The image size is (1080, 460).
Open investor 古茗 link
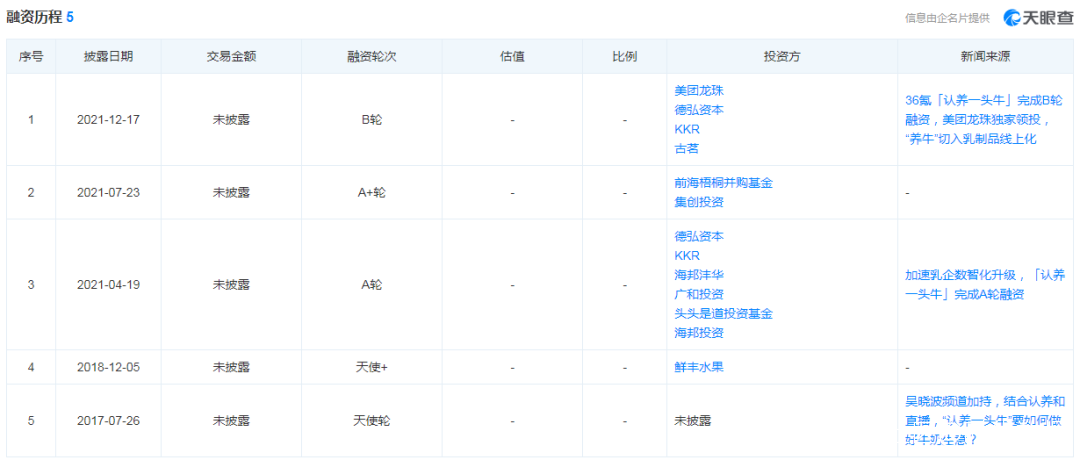(x=687, y=148)
